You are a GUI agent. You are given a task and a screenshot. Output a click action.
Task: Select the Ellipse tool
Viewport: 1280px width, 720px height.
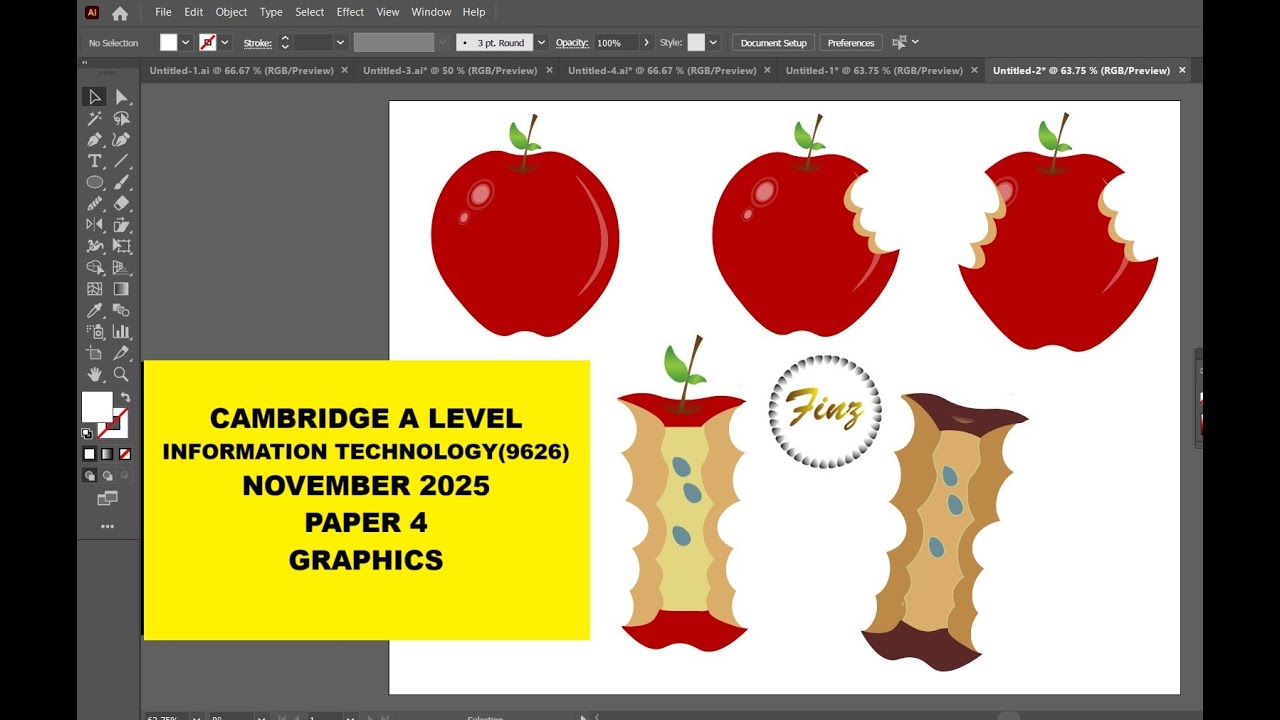94,182
